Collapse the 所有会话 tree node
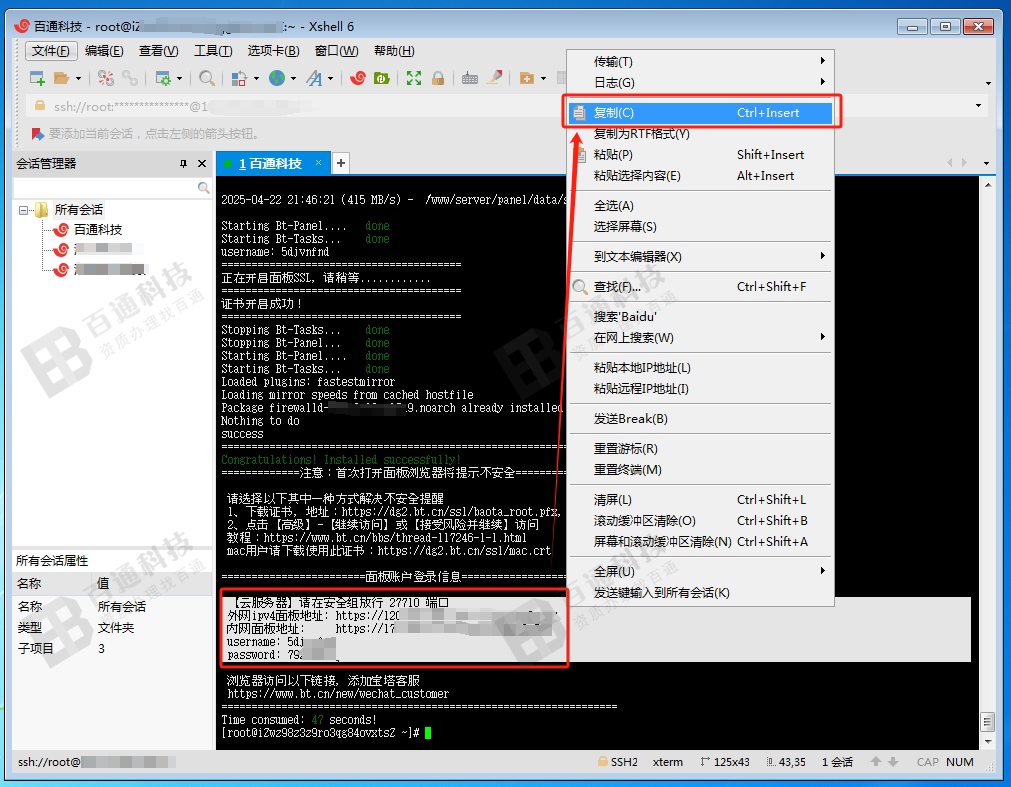Viewport: 1011px width, 787px height. 23,210
